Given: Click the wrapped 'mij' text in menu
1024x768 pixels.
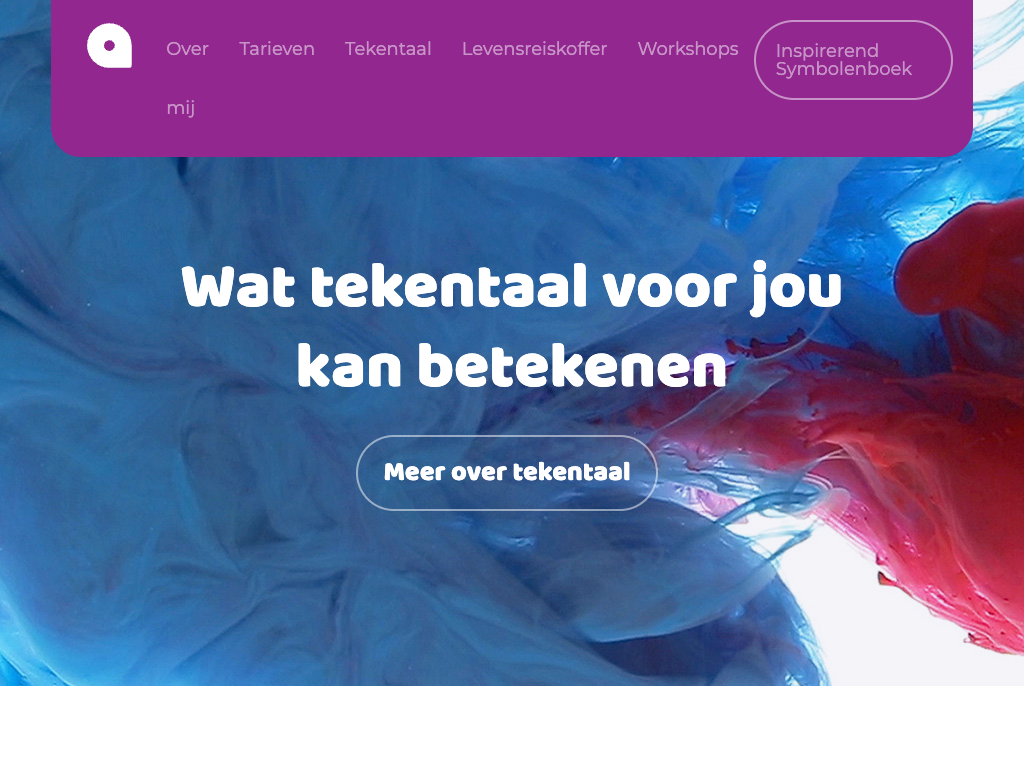Looking at the screenshot, I should (x=181, y=108).
